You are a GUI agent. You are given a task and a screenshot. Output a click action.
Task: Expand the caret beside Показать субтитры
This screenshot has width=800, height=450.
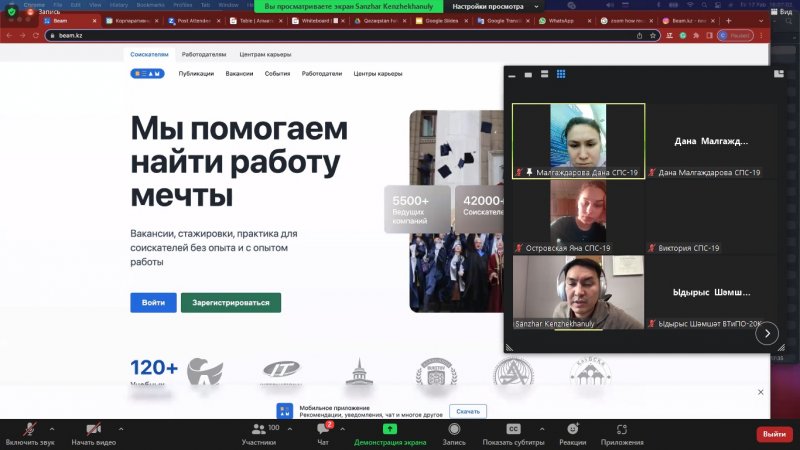542,429
